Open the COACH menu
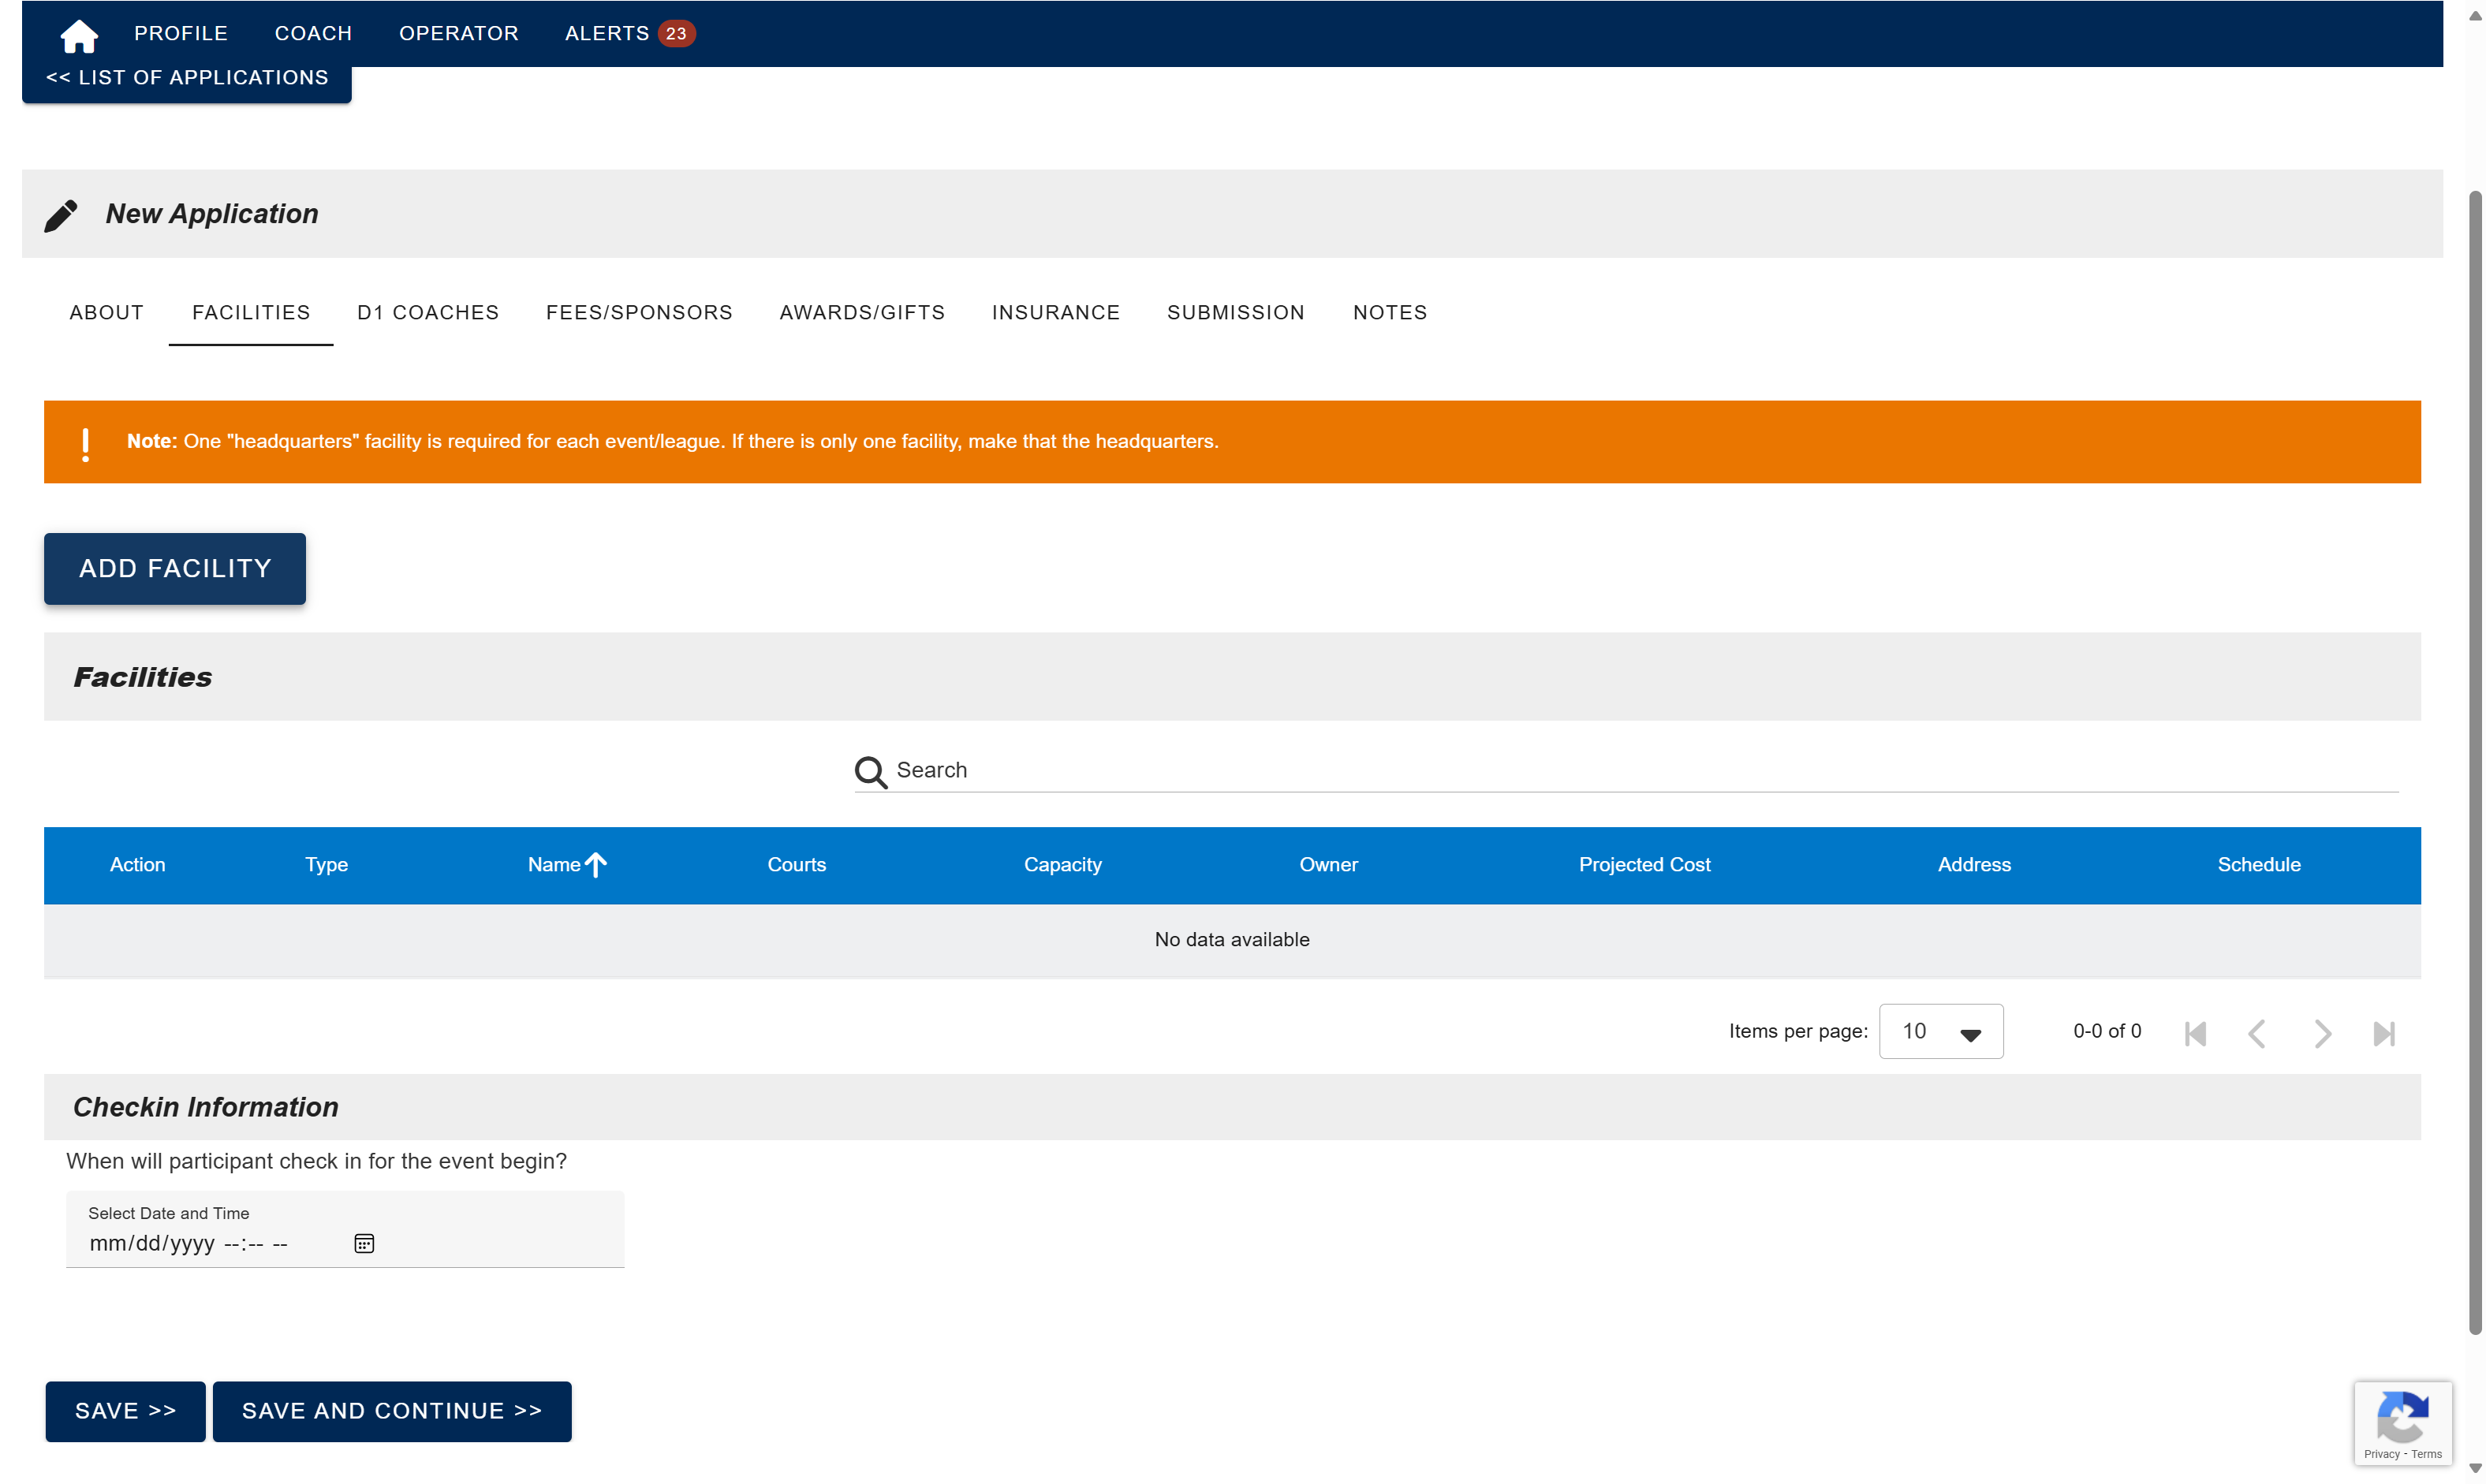 pyautogui.click(x=313, y=33)
